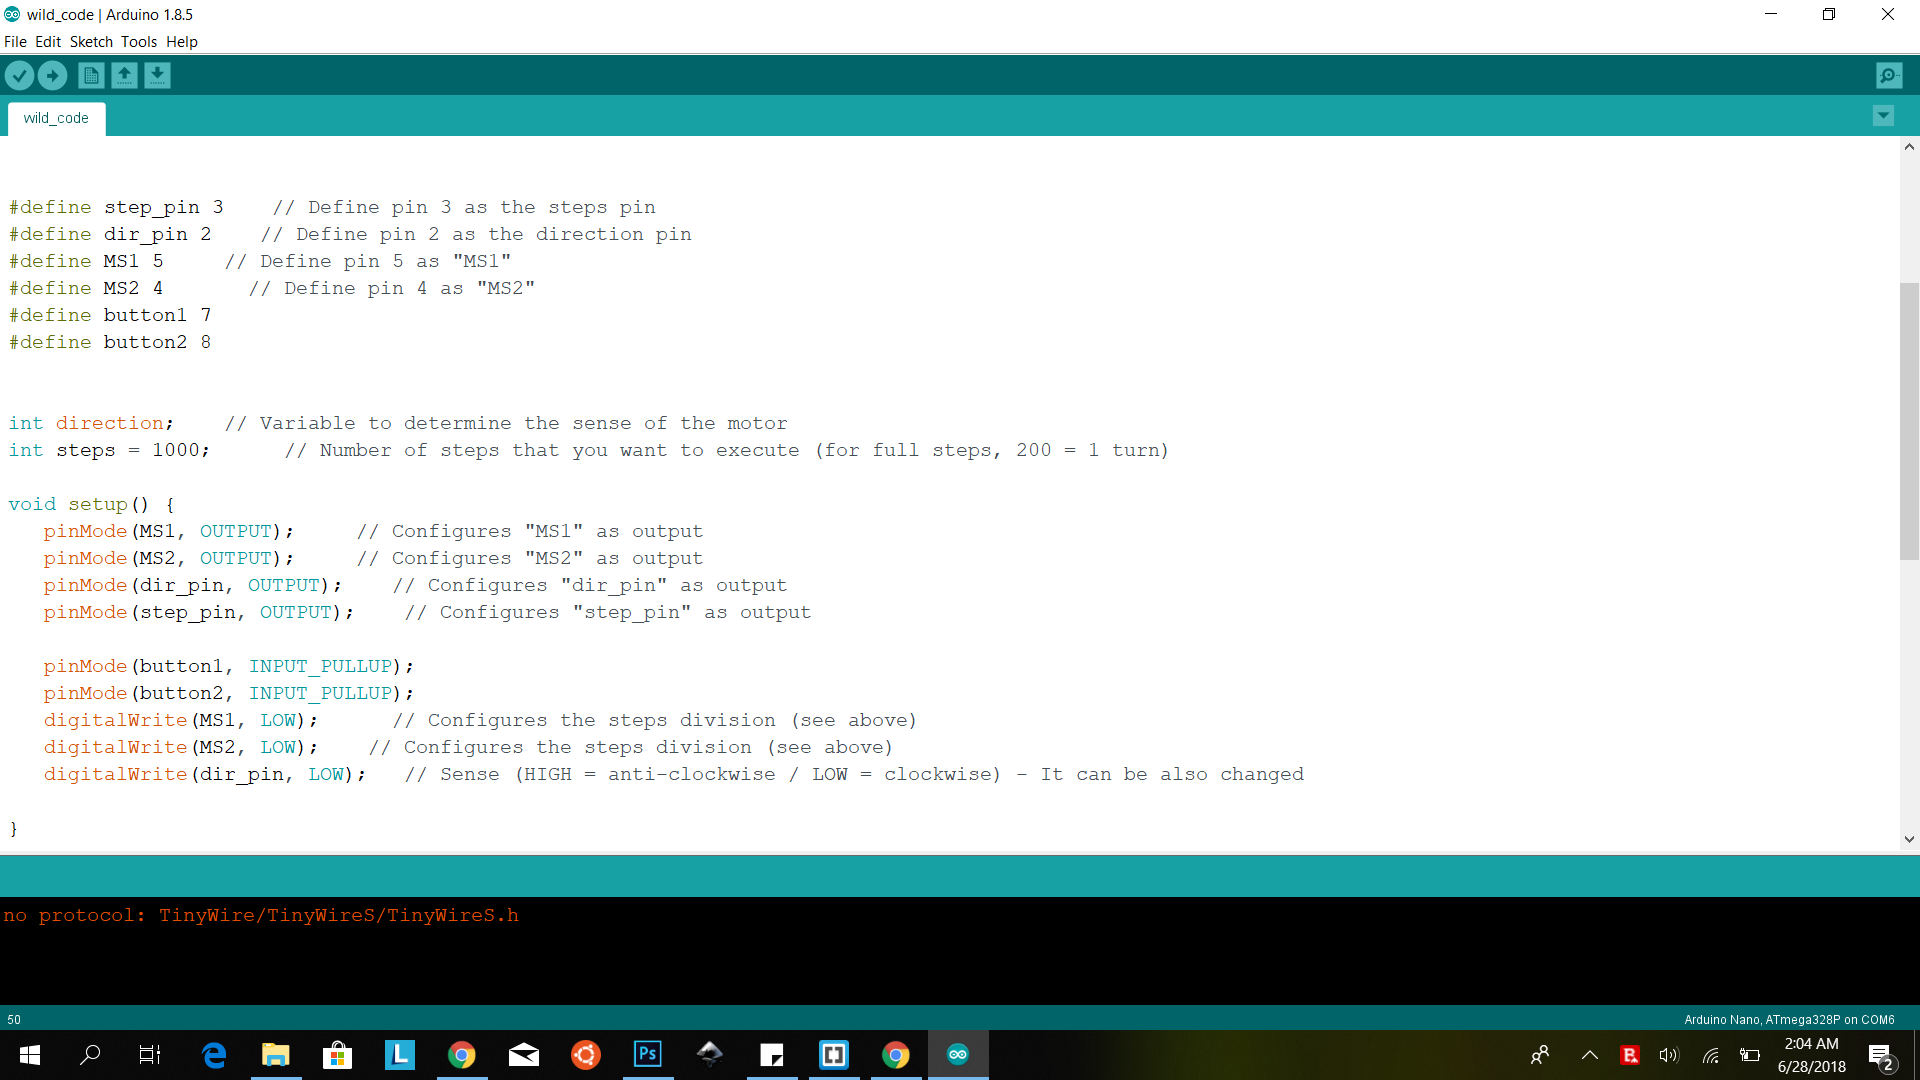Select the wild_code tab
Screen dimensions: 1920x1080
56,118
